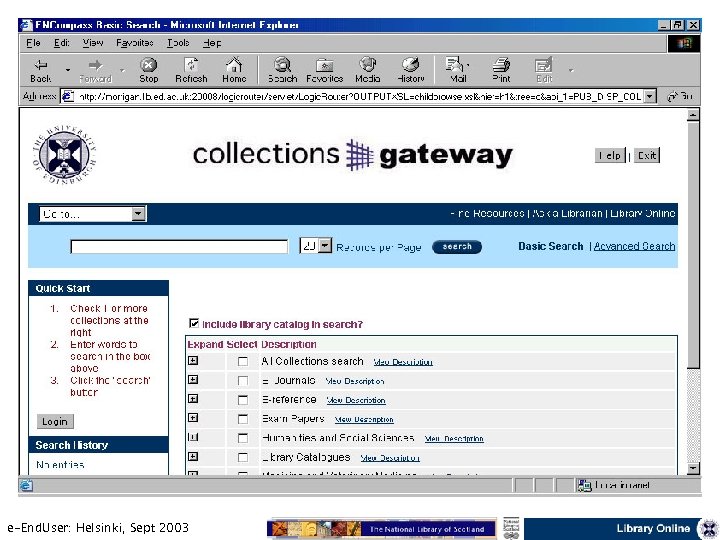Open the File menu
720x540 pixels.
point(33,43)
